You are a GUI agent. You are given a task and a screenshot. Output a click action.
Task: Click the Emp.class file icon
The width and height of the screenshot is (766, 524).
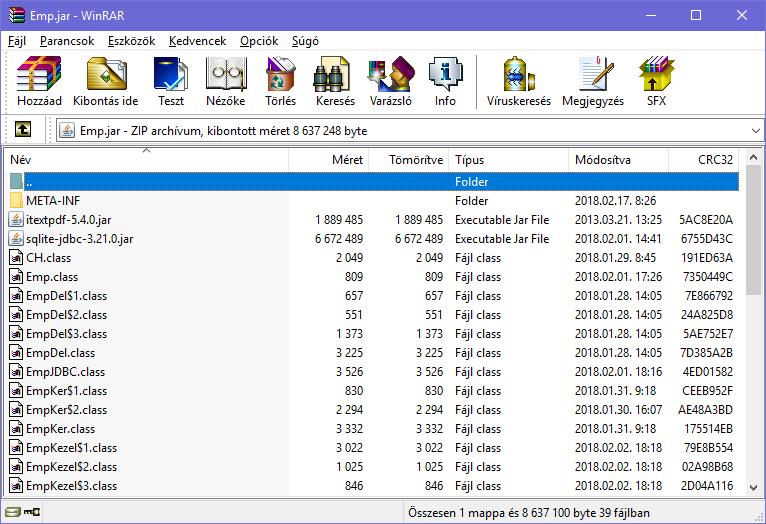[16, 276]
